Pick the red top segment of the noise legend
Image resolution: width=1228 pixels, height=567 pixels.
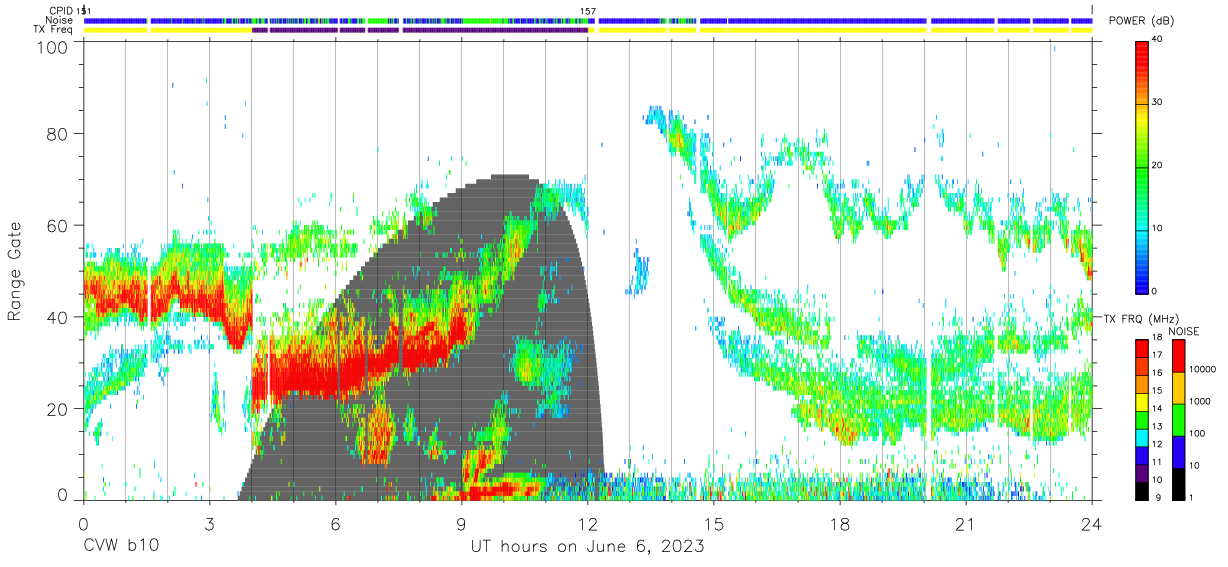tap(1178, 356)
